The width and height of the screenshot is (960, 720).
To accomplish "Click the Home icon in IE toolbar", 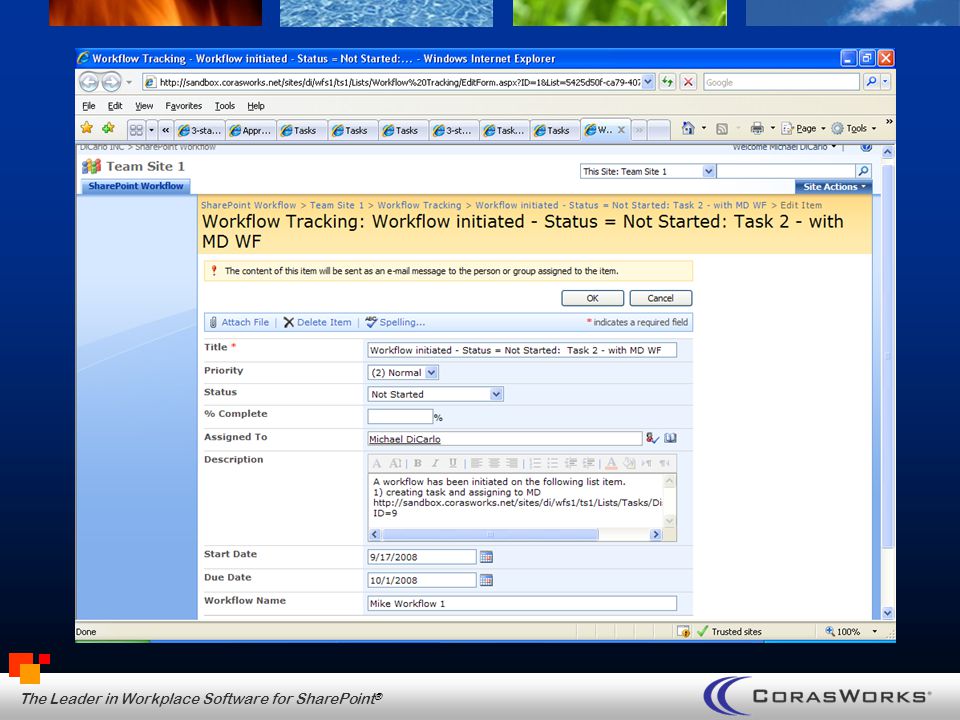I will [688, 128].
